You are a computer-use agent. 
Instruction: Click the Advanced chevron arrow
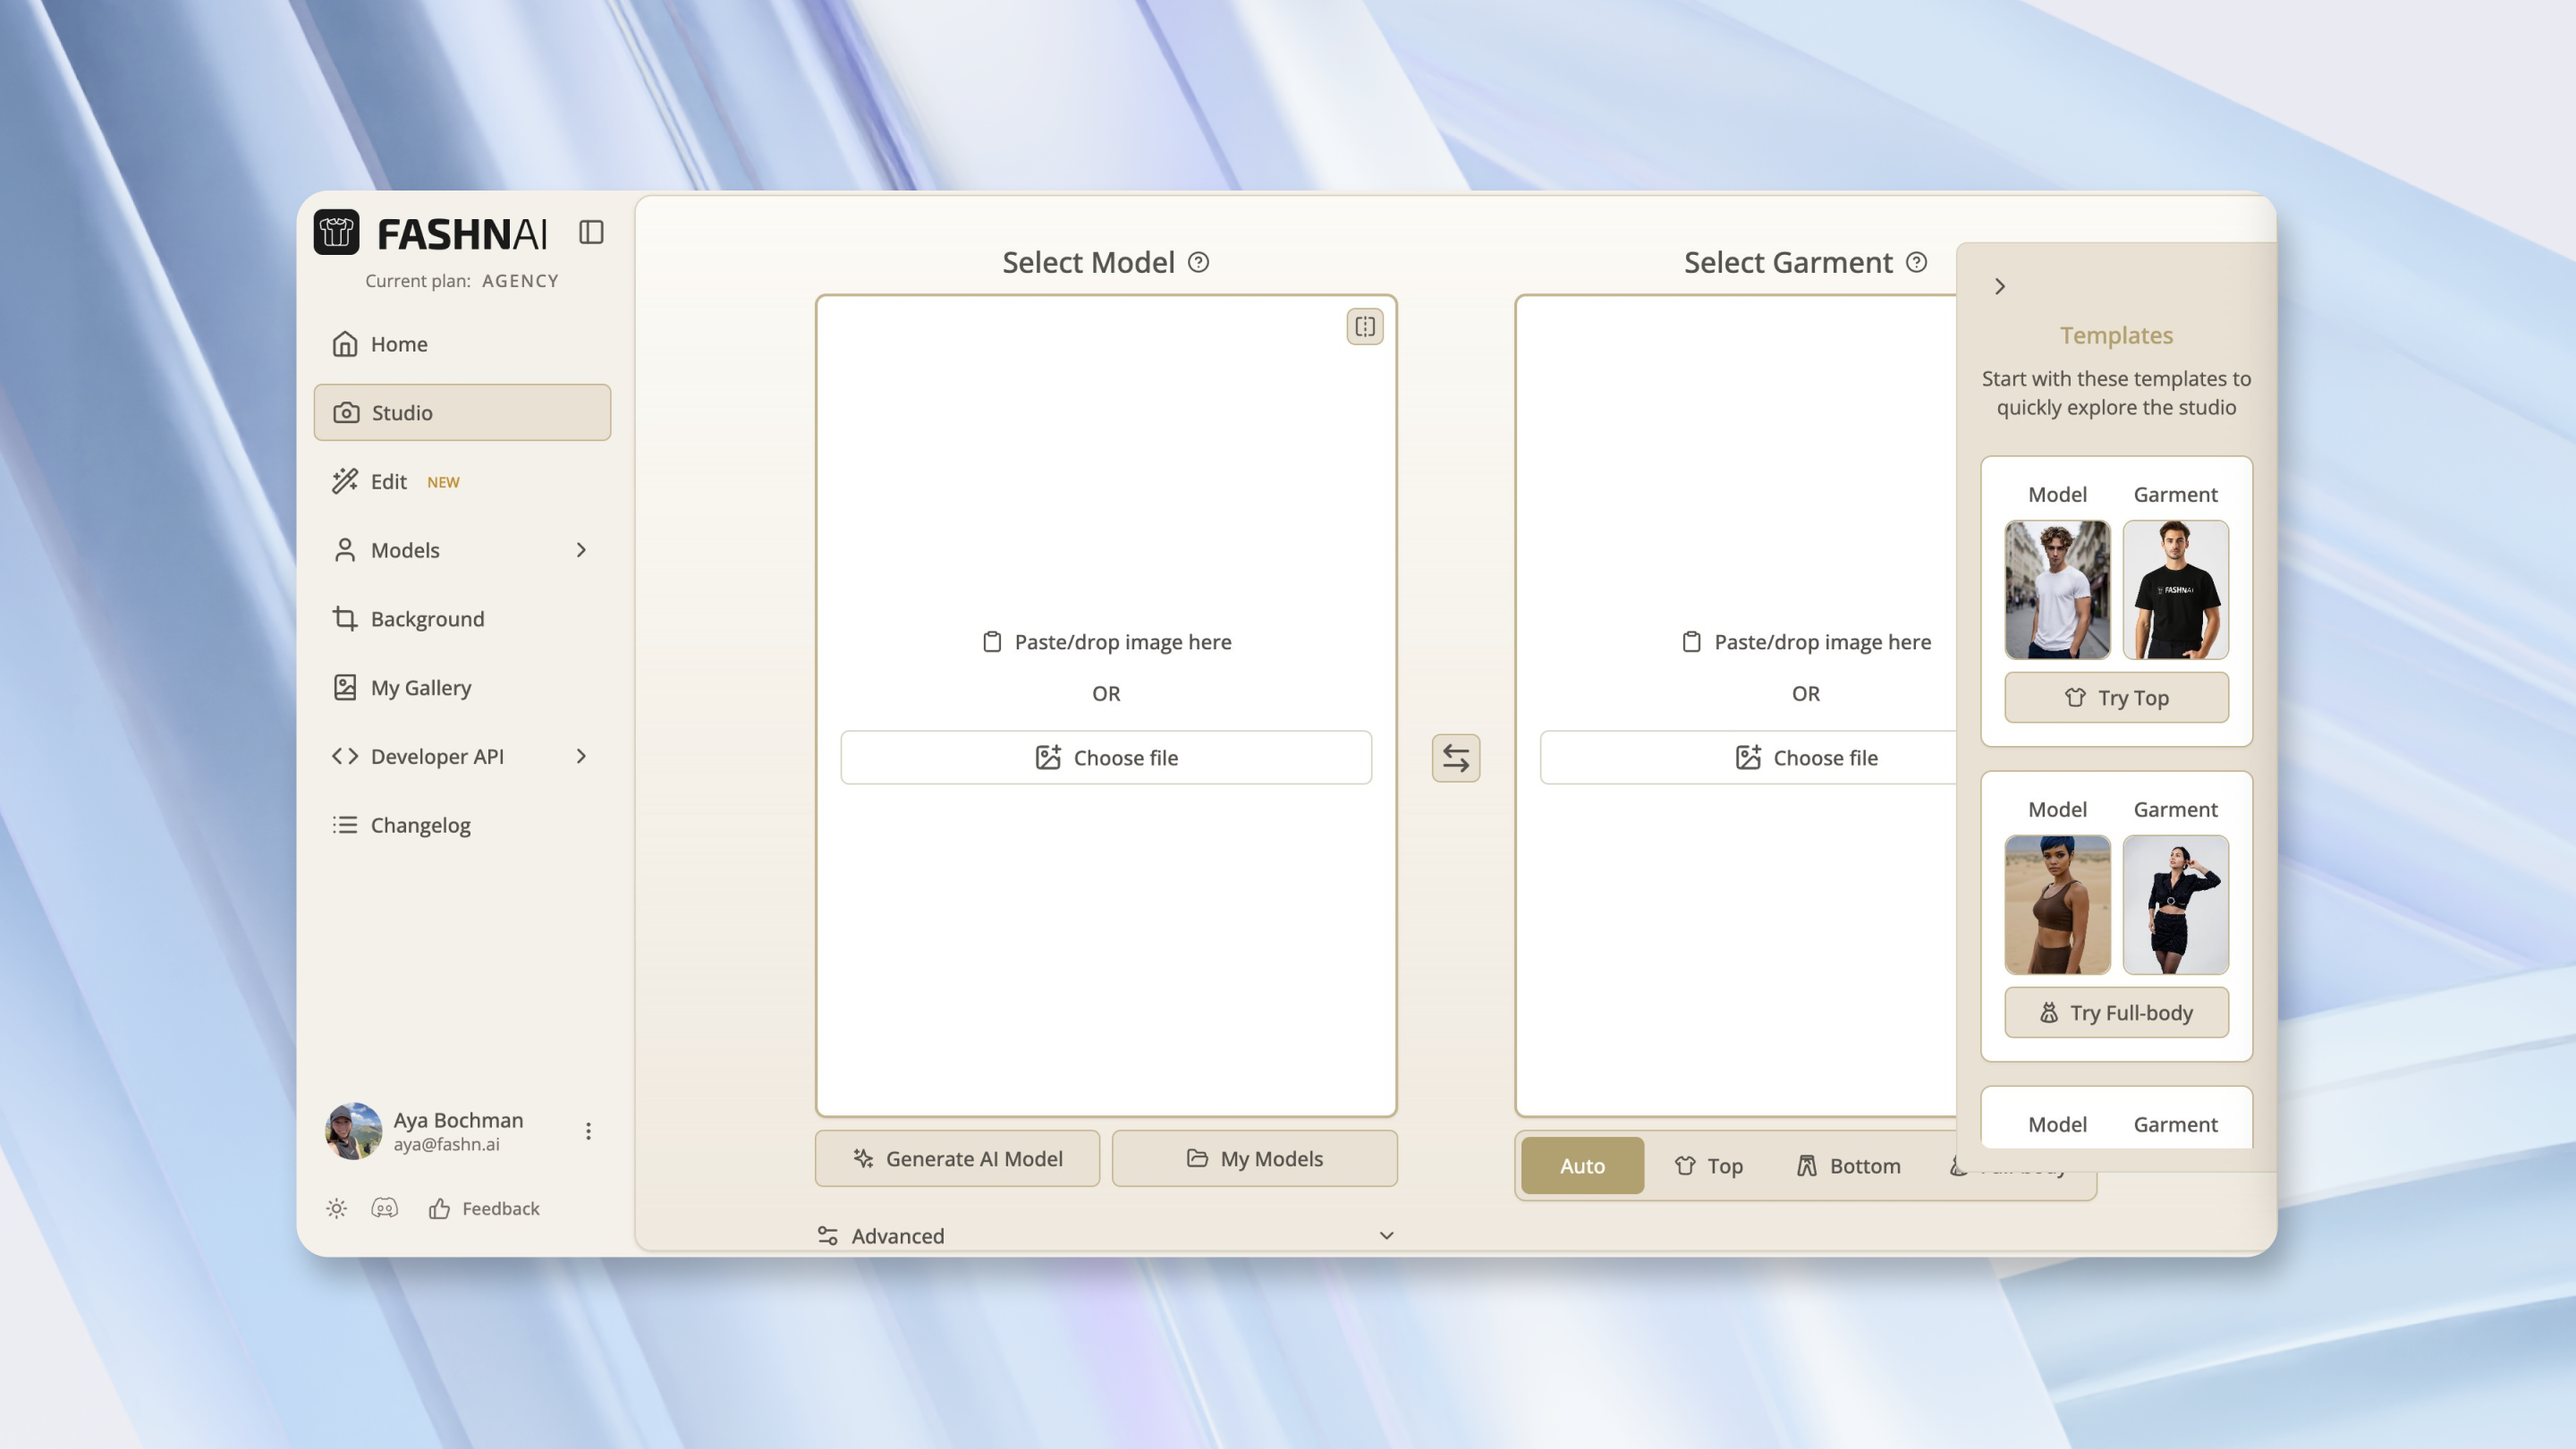click(1386, 1236)
